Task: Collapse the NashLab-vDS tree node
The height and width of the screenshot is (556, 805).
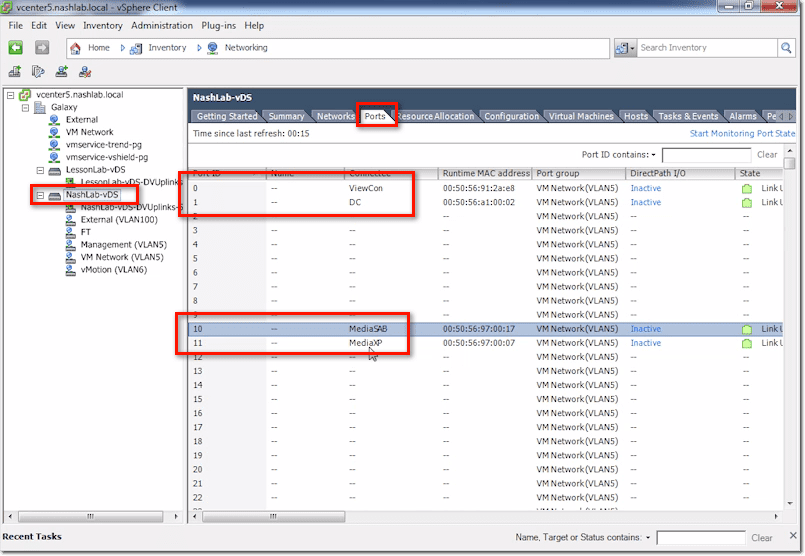Action: (x=40, y=195)
